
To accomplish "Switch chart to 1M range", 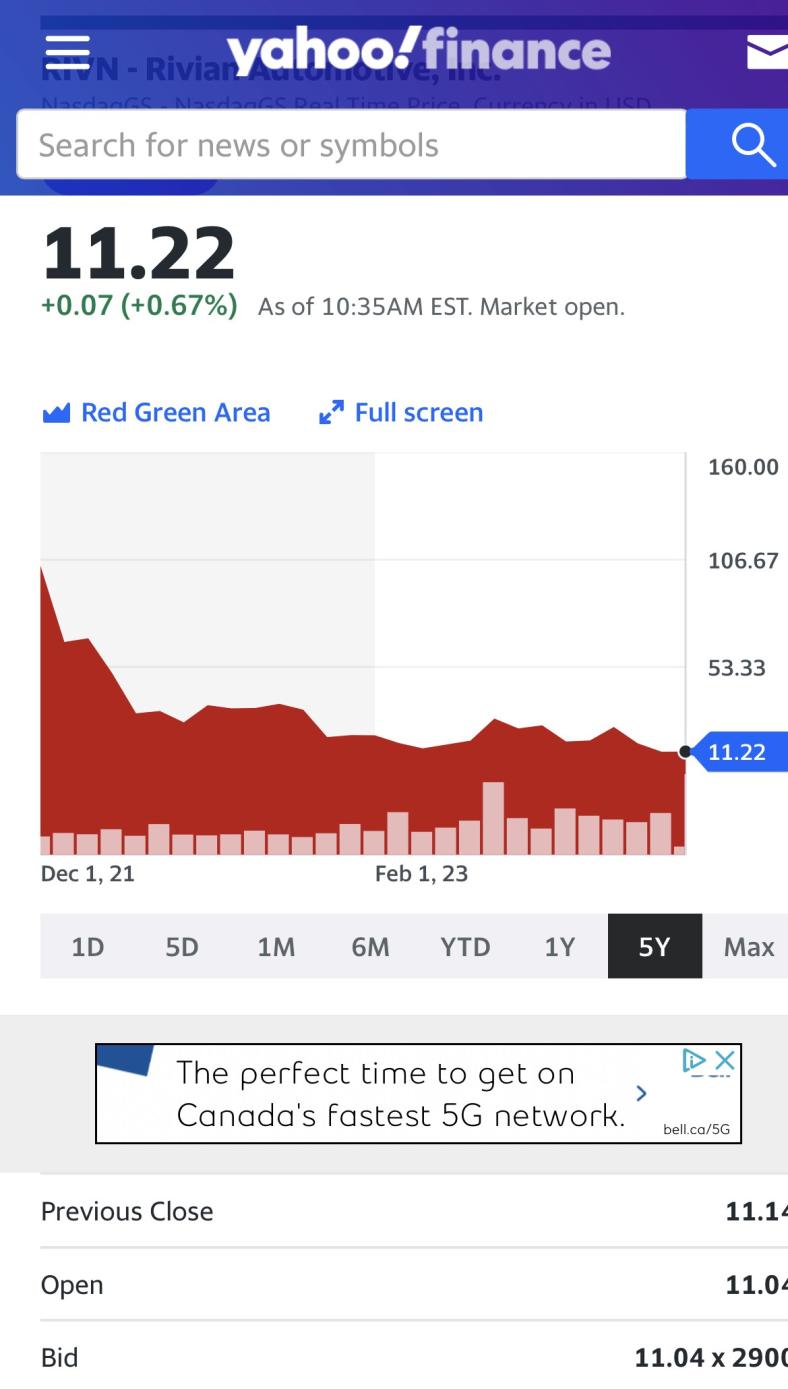I will (x=276, y=946).
